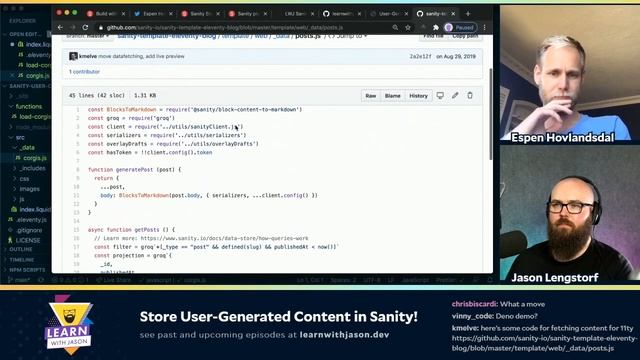The height and width of the screenshot is (360, 640).
Task: Click 'getPosts' function name in code
Action: 147,230
